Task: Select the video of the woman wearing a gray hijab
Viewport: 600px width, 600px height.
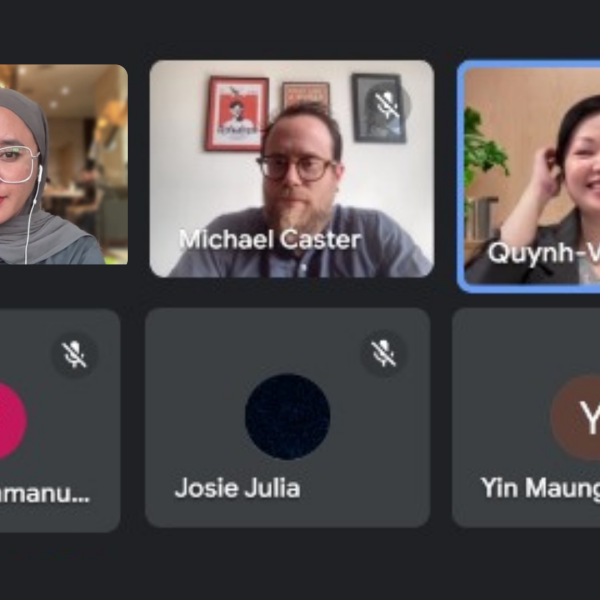Action: click(x=64, y=165)
